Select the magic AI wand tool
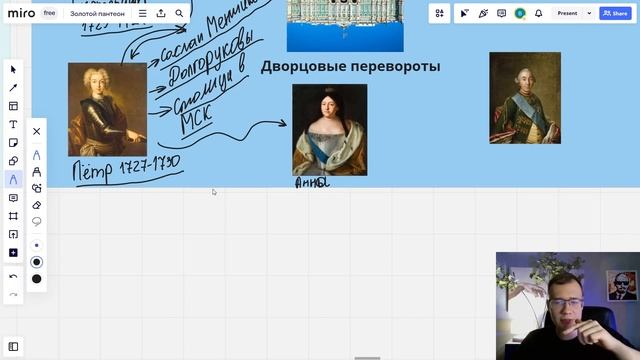This screenshot has width=640, height=360. coord(13,88)
